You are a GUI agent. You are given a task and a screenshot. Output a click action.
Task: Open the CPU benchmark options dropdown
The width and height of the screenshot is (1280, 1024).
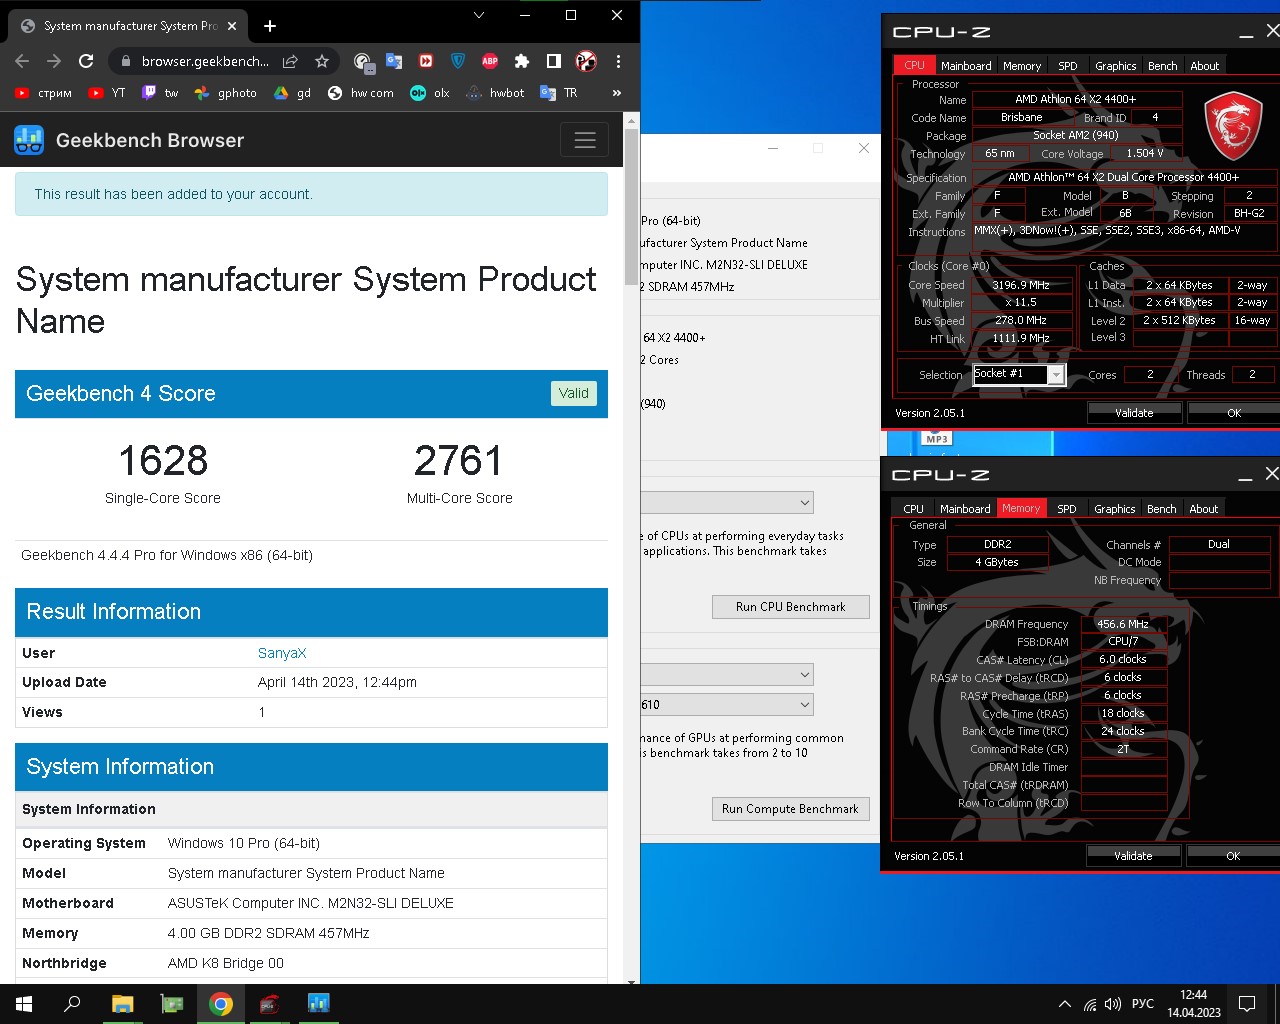727,502
